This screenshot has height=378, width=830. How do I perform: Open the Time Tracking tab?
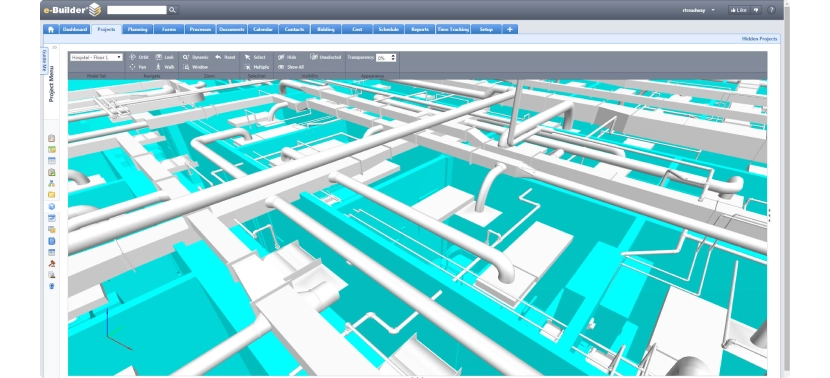coord(453,30)
